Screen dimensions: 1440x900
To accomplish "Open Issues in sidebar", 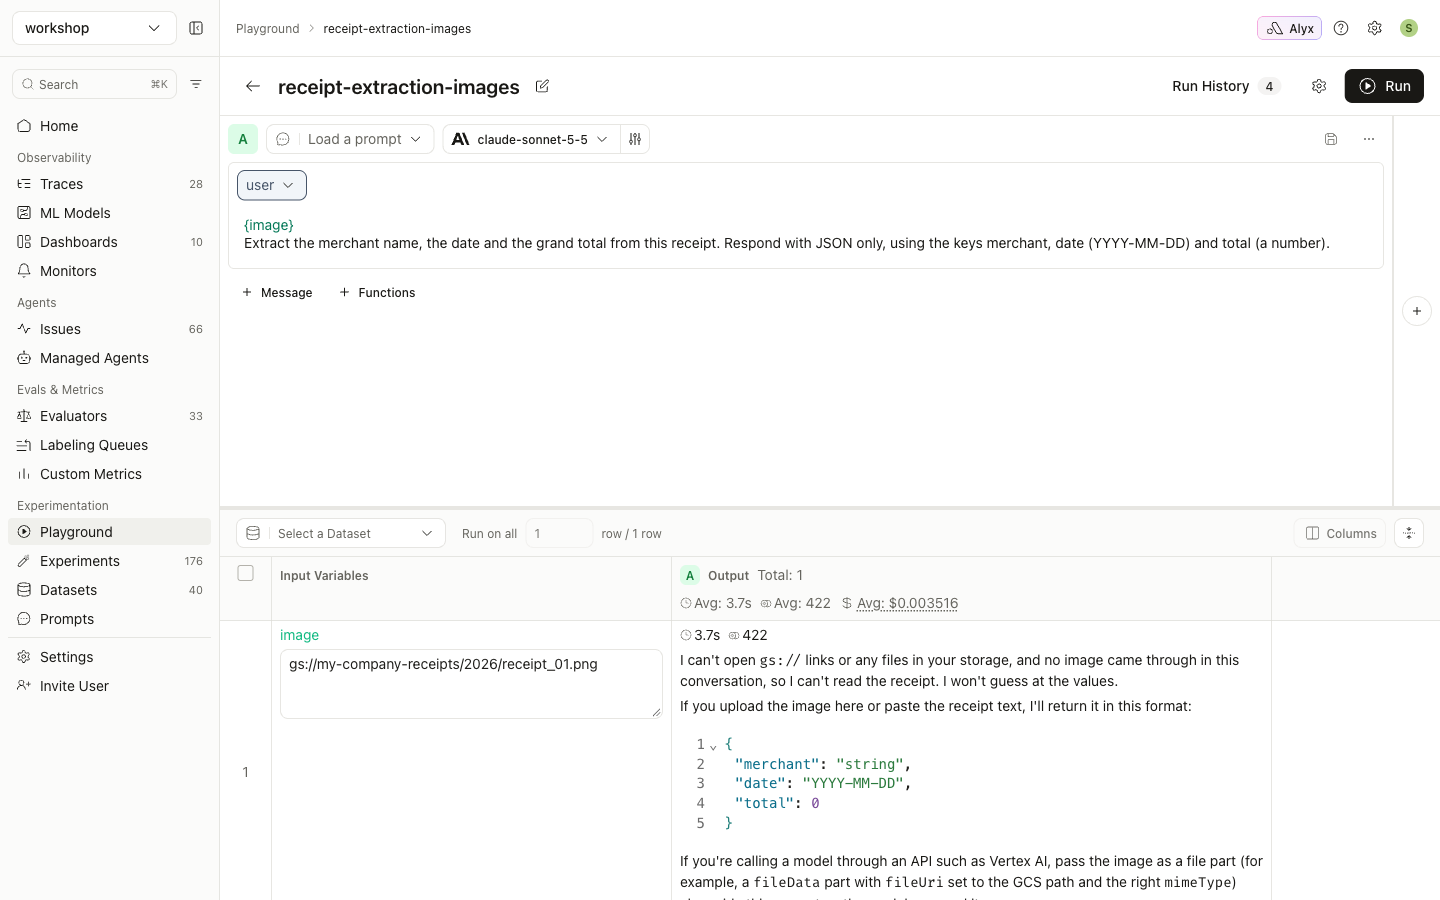I will pos(110,329).
